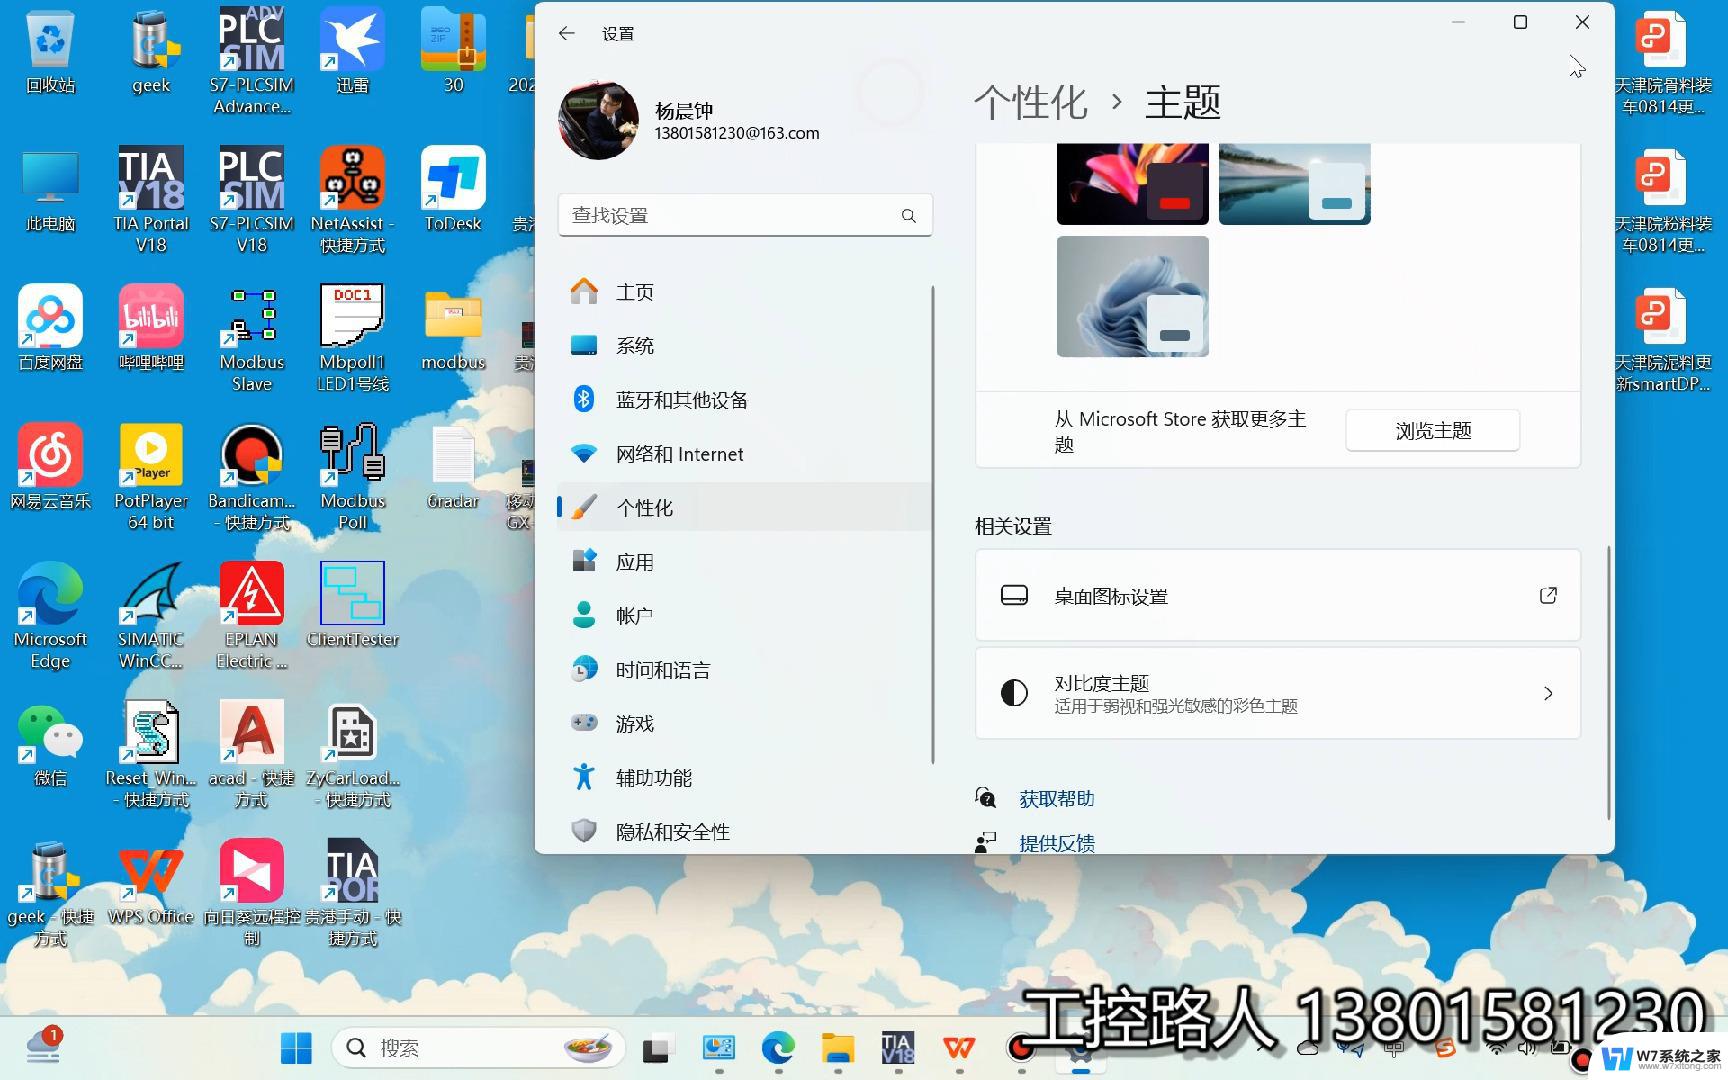The height and width of the screenshot is (1080, 1728).
Task: Open 系统 (System) settings category
Action: pyautogui.click(x=744, y=346)
